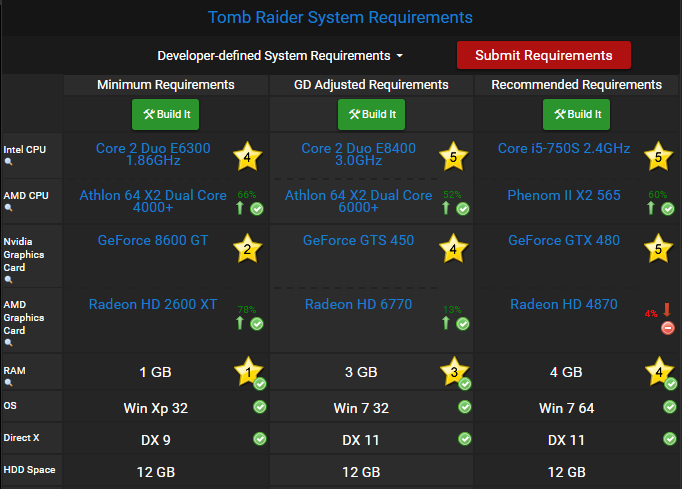Click the 2-star rating beside GeForce 8600 GT
The height and width of the screenshot is (489, 682).
point(247,248)
